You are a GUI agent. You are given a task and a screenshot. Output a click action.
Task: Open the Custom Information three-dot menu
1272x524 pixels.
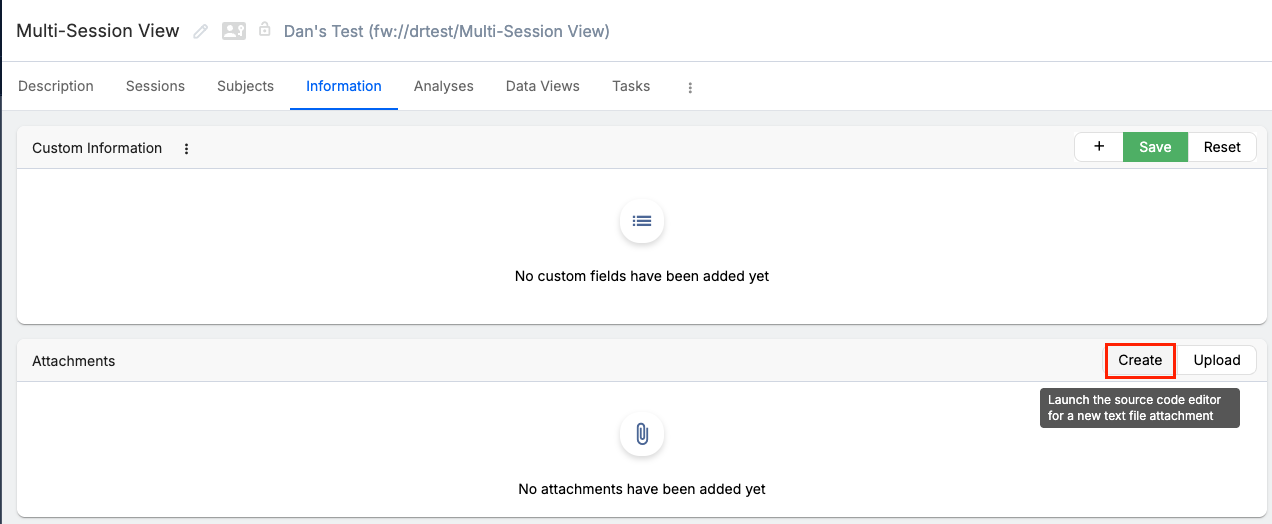pos(186,148)
